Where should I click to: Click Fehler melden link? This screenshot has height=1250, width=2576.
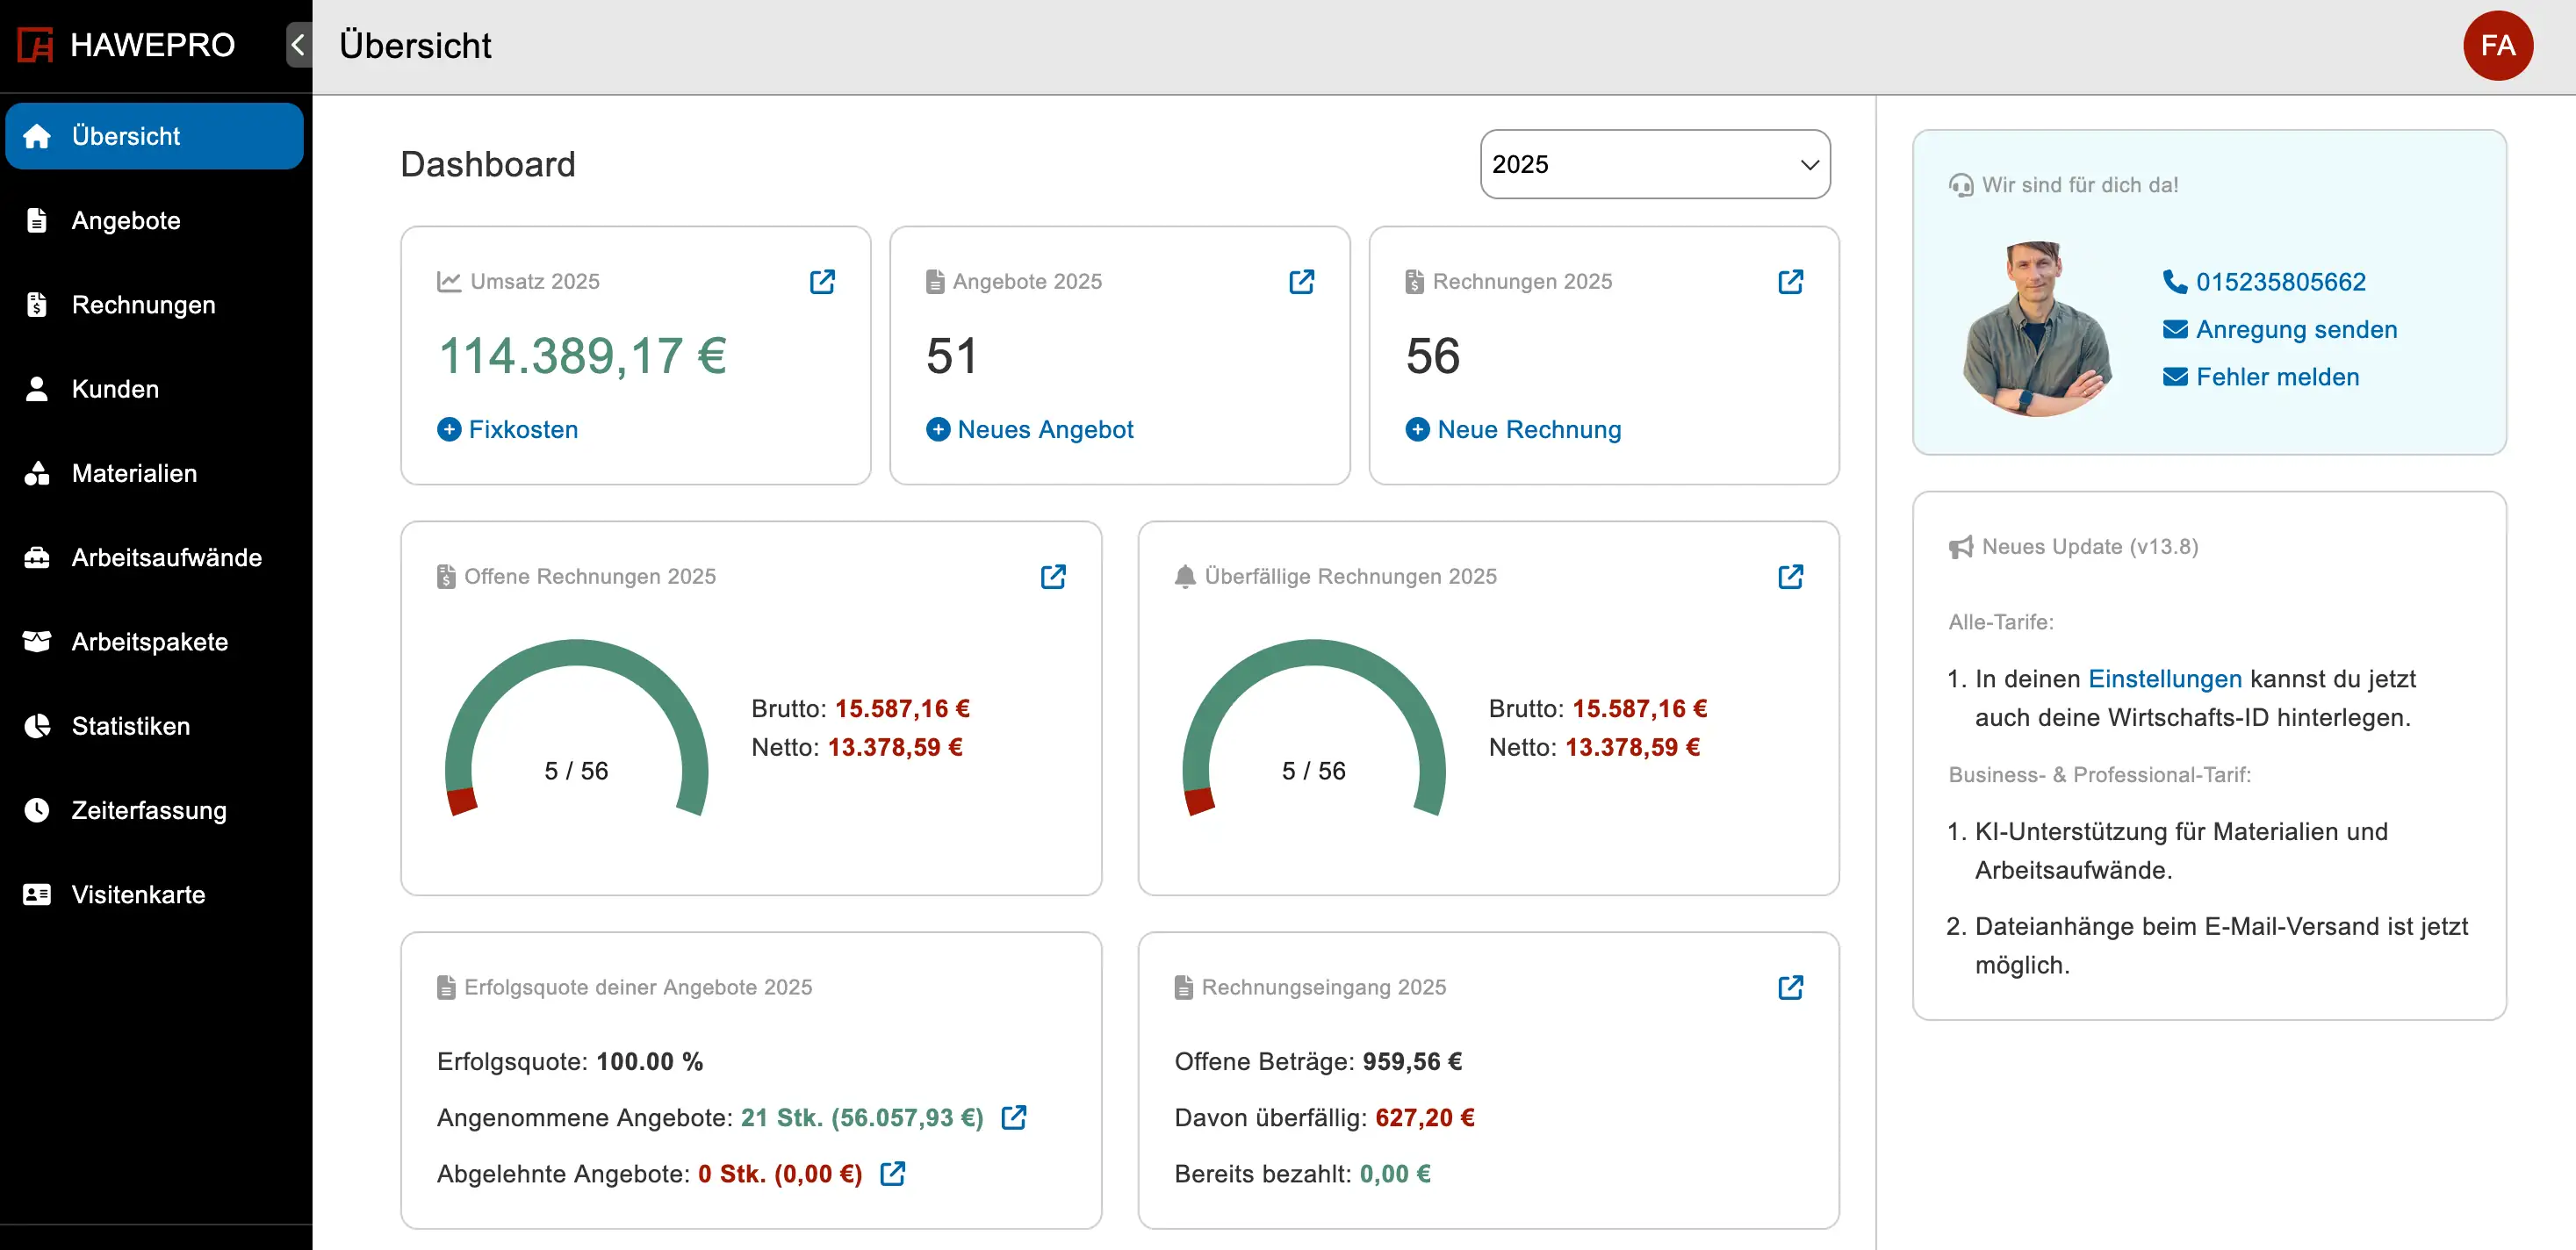pos(2261,377)
